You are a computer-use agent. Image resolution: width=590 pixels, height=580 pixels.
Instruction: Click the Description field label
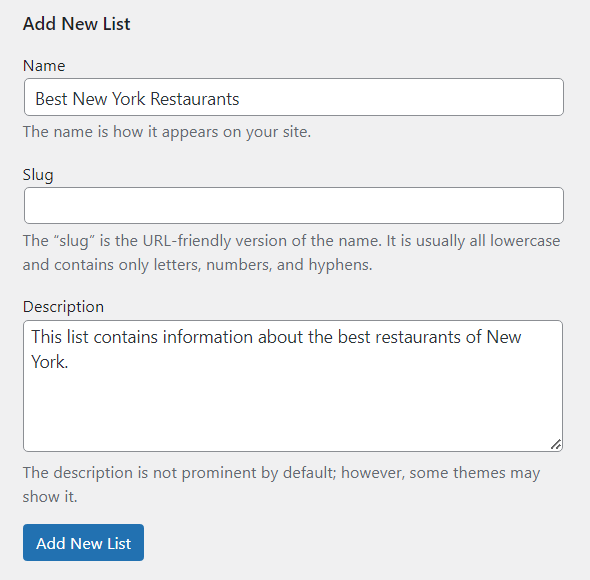click(63, 307)
